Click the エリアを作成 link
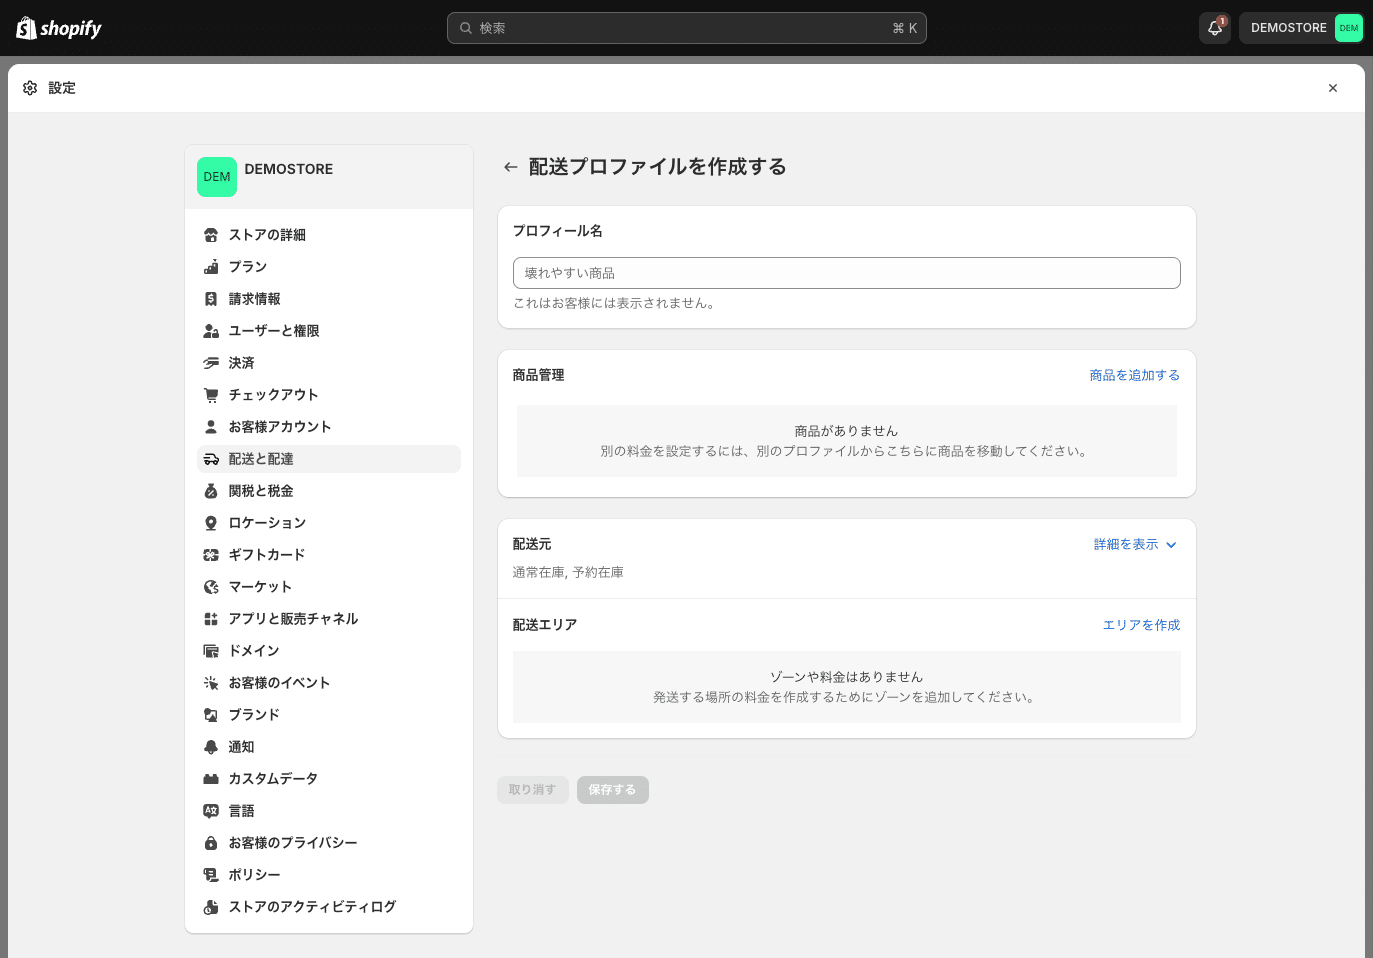Image resolution: width=1373 pixels, height=958 pixels. [1141, 624]
